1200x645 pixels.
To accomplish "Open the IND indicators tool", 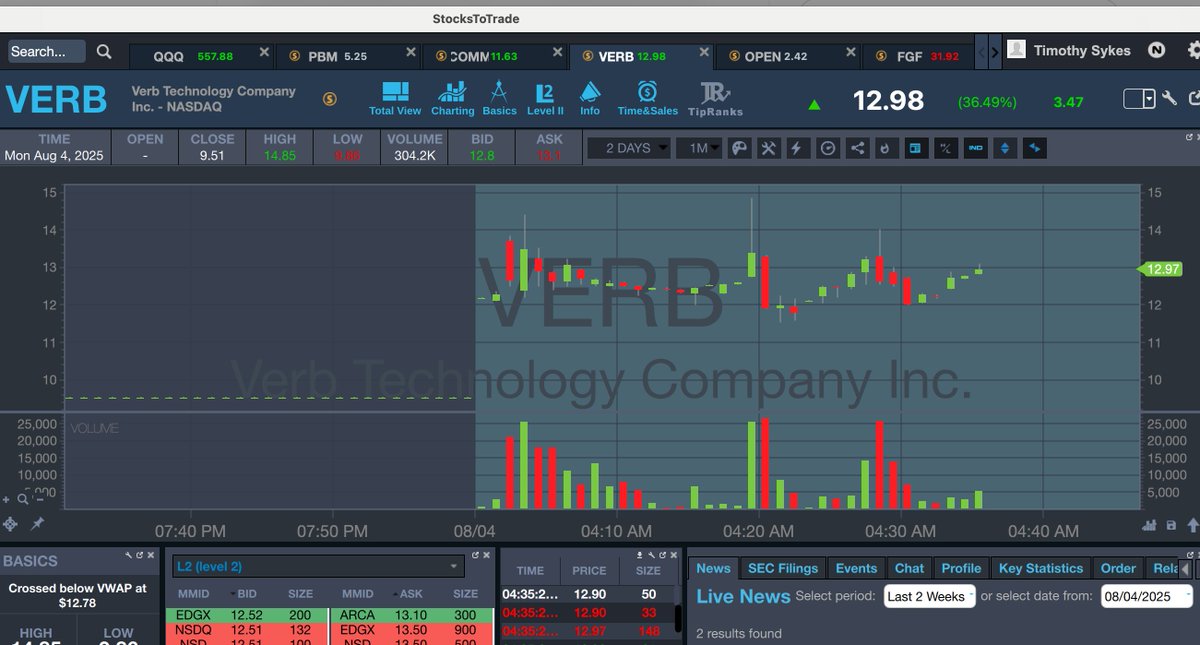I will pos(975,147).
